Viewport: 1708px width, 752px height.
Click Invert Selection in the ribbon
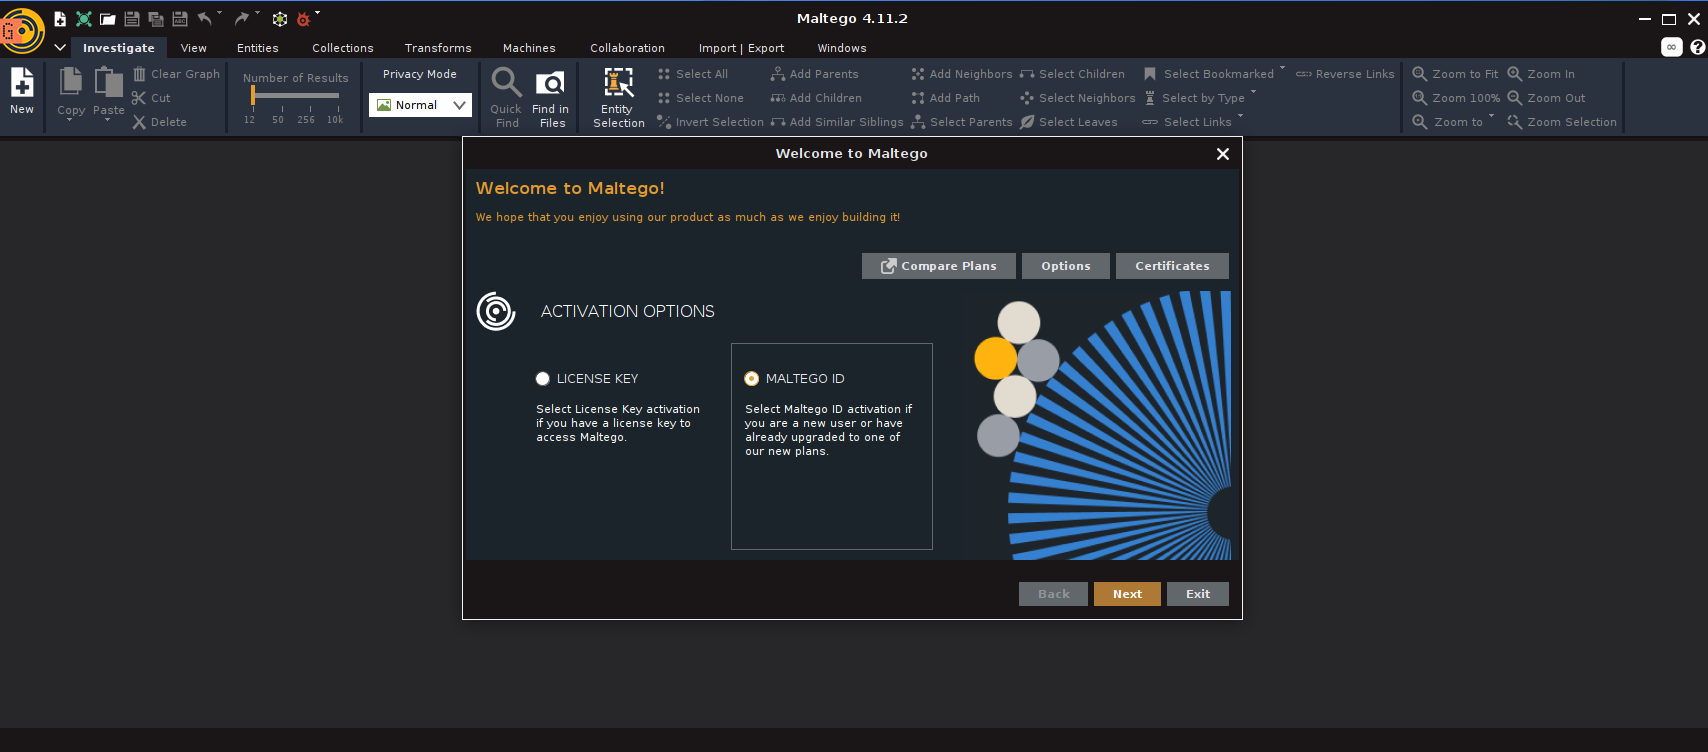click(710, 122)
